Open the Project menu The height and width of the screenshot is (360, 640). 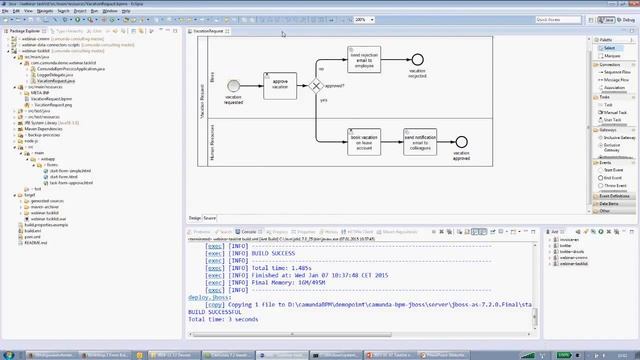80,11
